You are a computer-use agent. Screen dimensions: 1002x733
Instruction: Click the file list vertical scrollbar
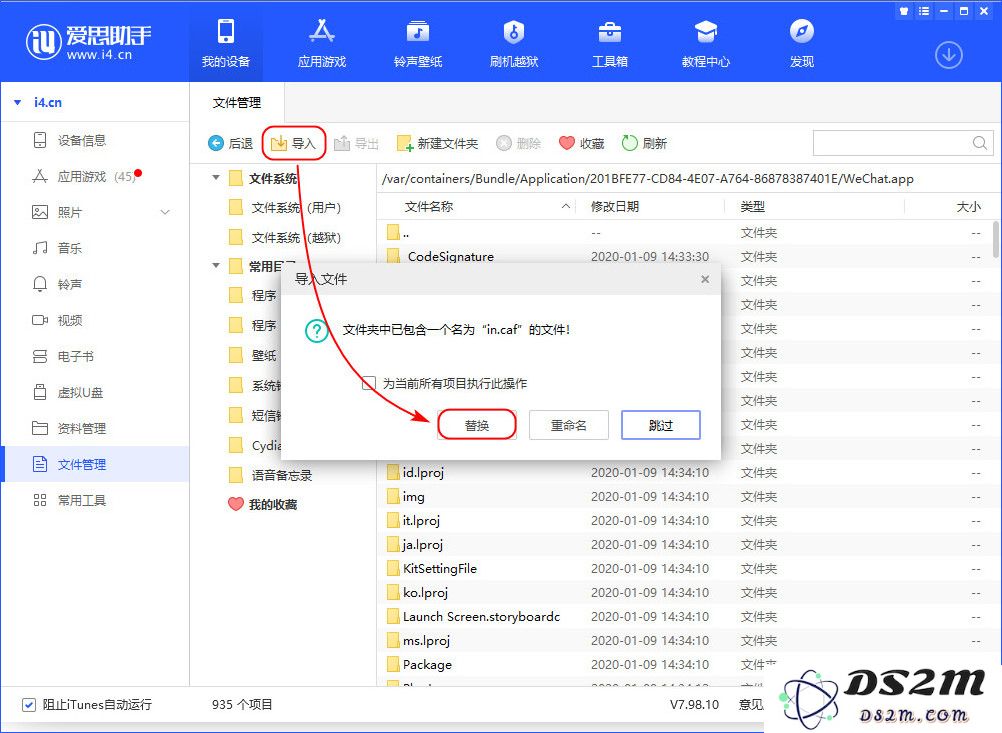(x=997, y=239)
